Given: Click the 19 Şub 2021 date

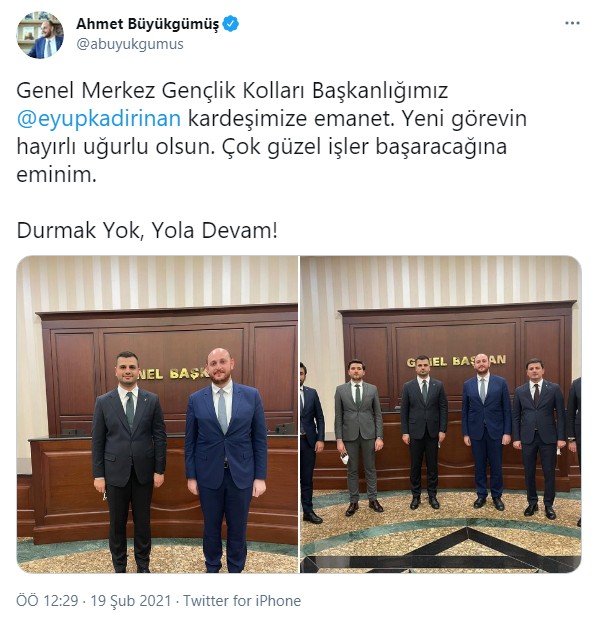Looking at the screenshot, I should tap(131, 600).
